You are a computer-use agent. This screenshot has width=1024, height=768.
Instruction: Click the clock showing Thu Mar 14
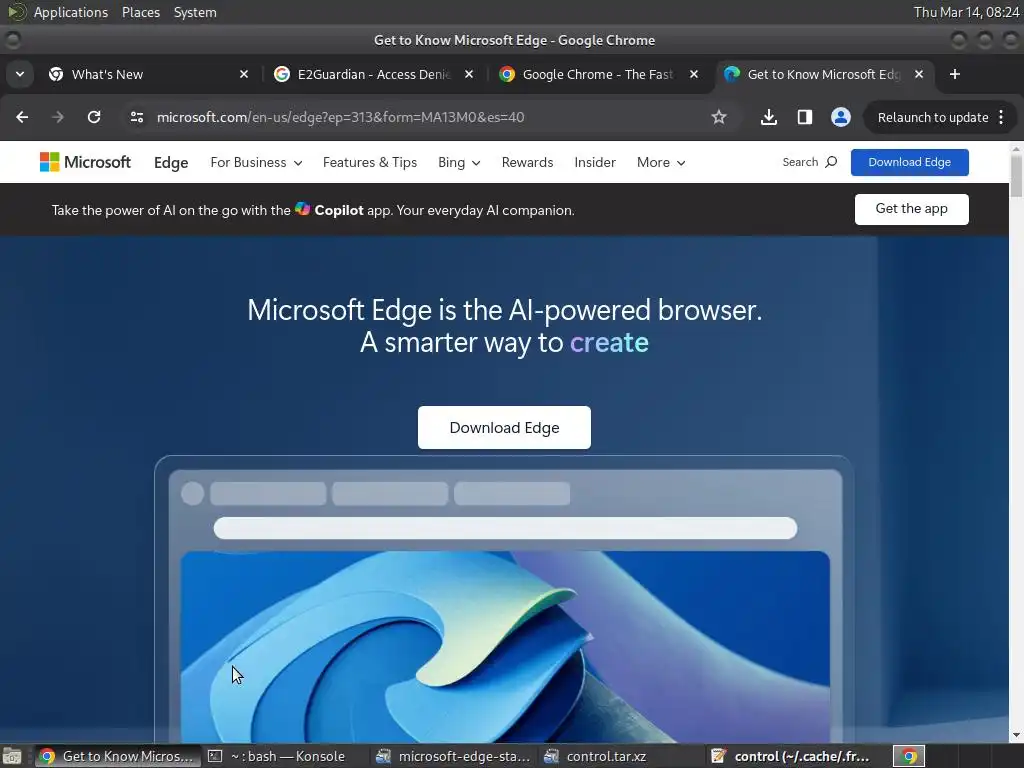[966, 12]
